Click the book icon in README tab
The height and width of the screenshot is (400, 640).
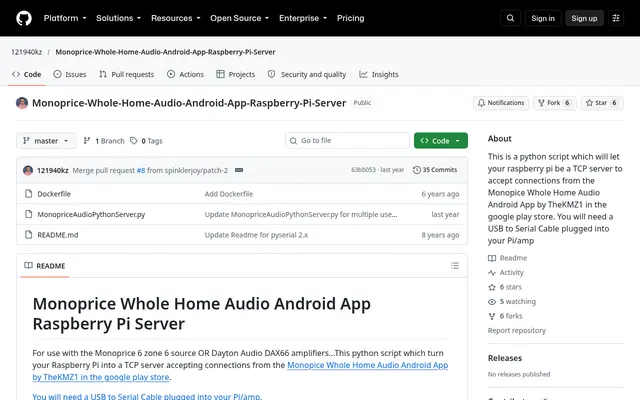click(28, 266)
